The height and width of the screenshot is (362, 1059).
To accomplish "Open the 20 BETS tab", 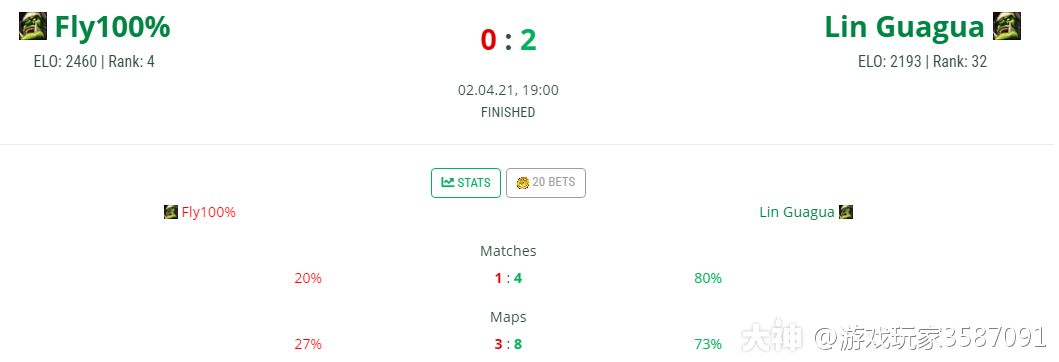I will pyautogui.click(x=546, y=183).
